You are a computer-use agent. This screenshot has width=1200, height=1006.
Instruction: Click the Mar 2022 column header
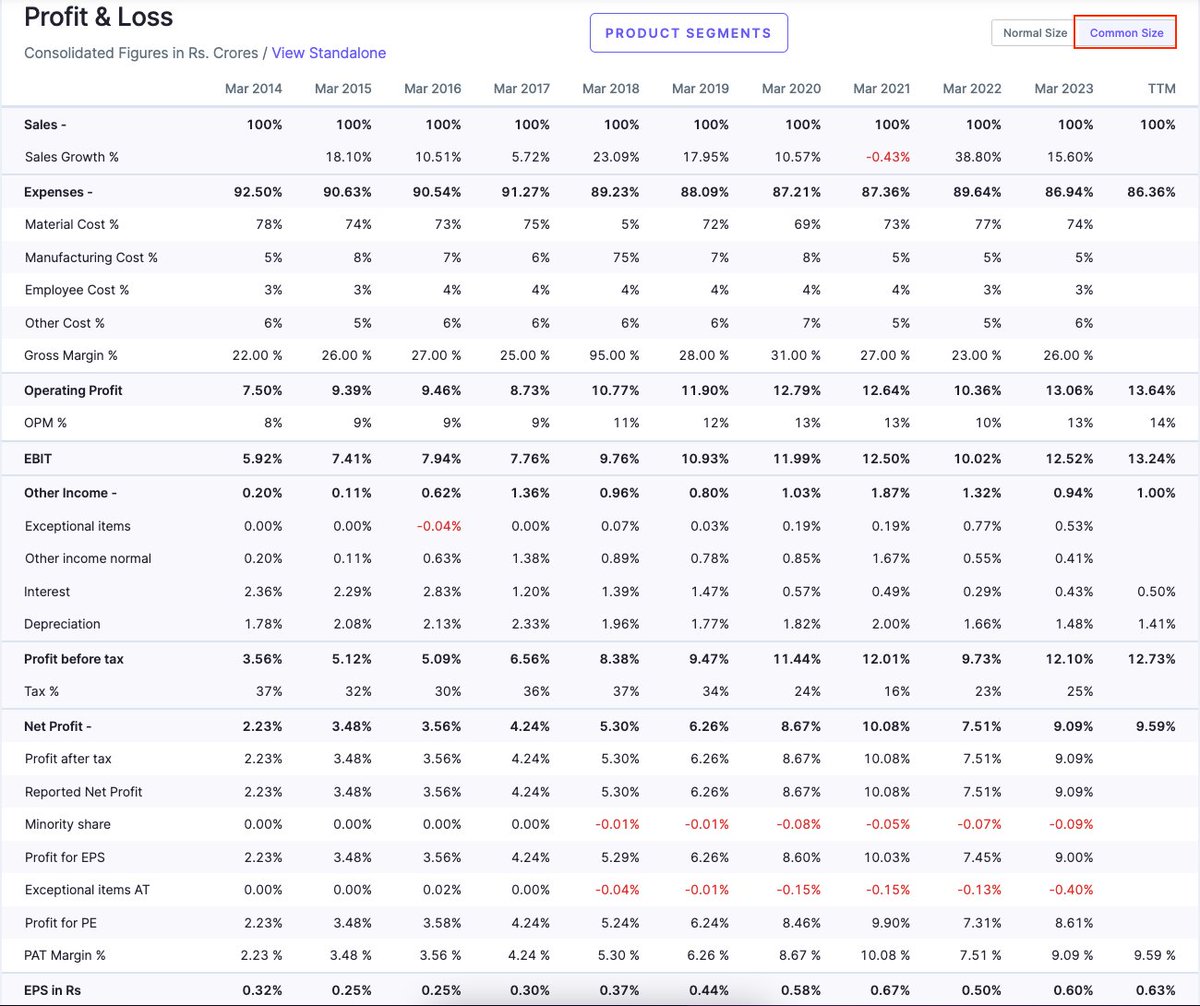tap(972, 89)
